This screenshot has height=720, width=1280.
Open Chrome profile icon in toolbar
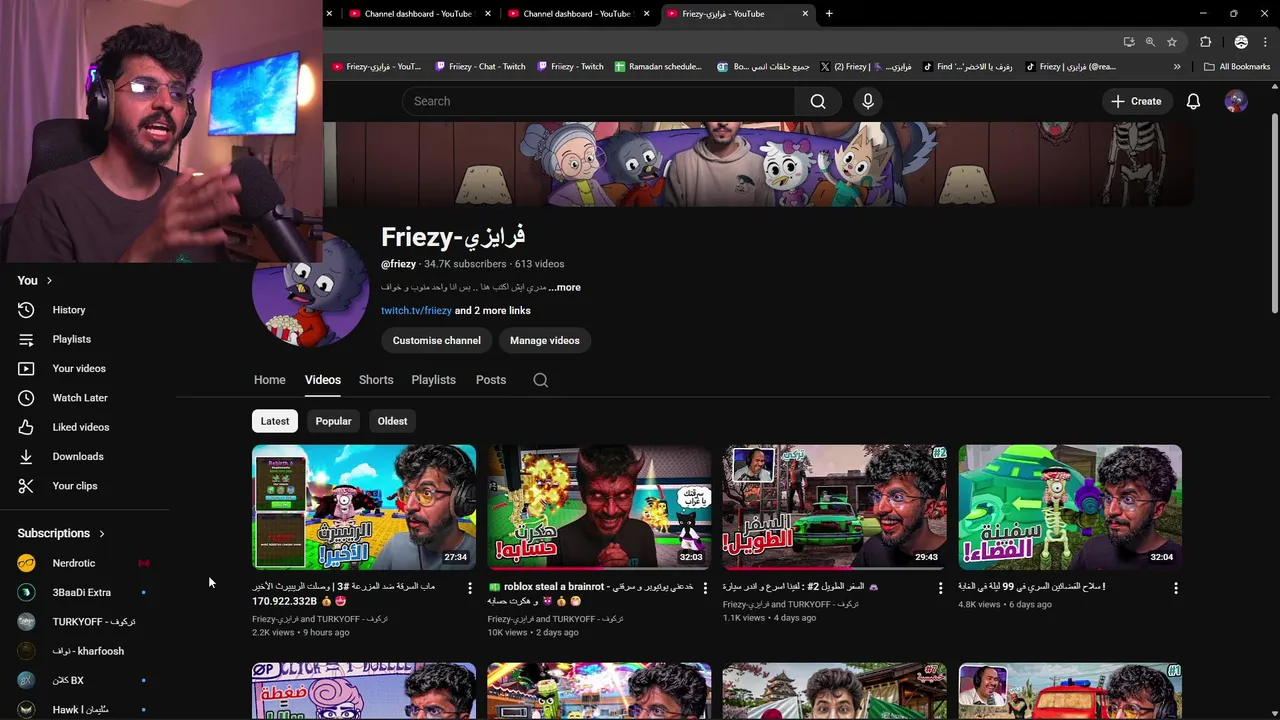coord(1241,42)
